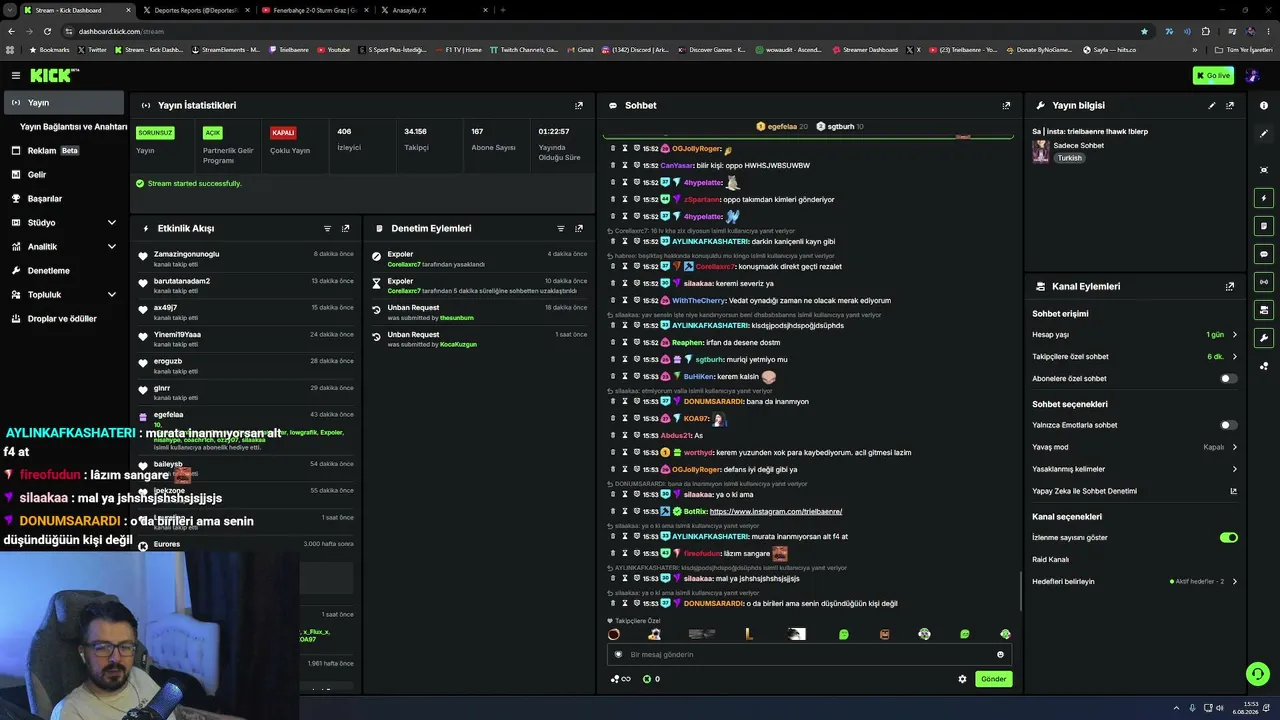This screenshot has height=720, width=1280.
Task: Pop out the Sohbet chat panel
Action: click(1006, 105)
